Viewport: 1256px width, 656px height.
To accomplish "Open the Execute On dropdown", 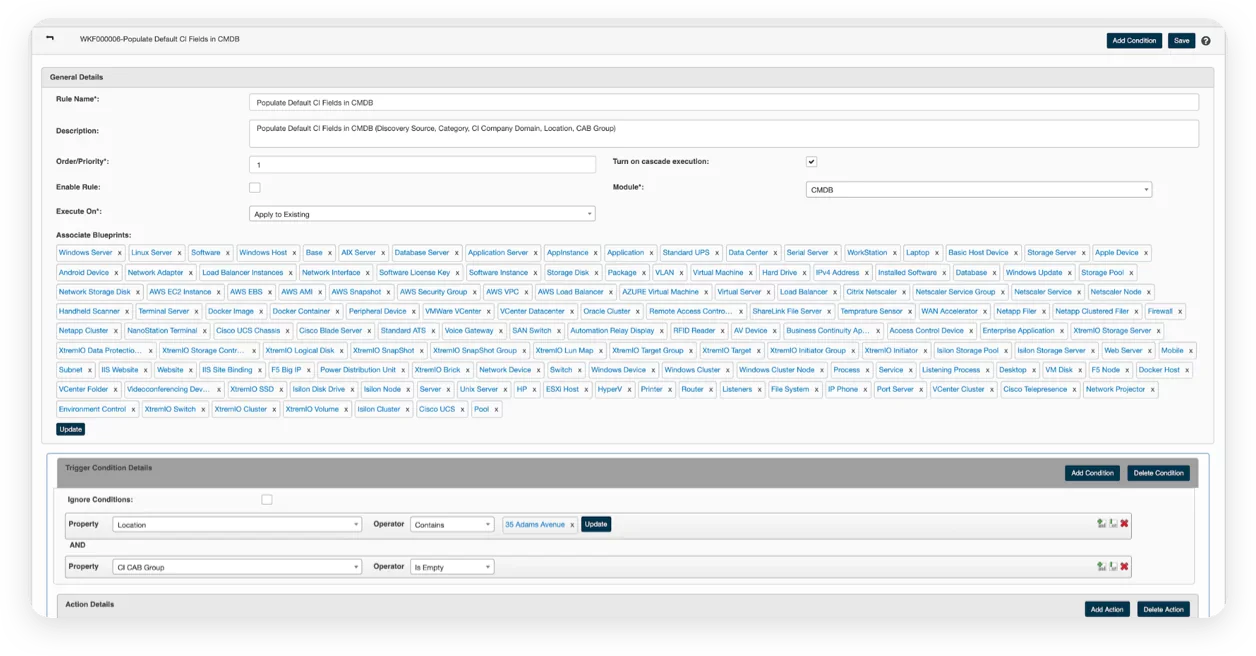I will coord(422,214).
